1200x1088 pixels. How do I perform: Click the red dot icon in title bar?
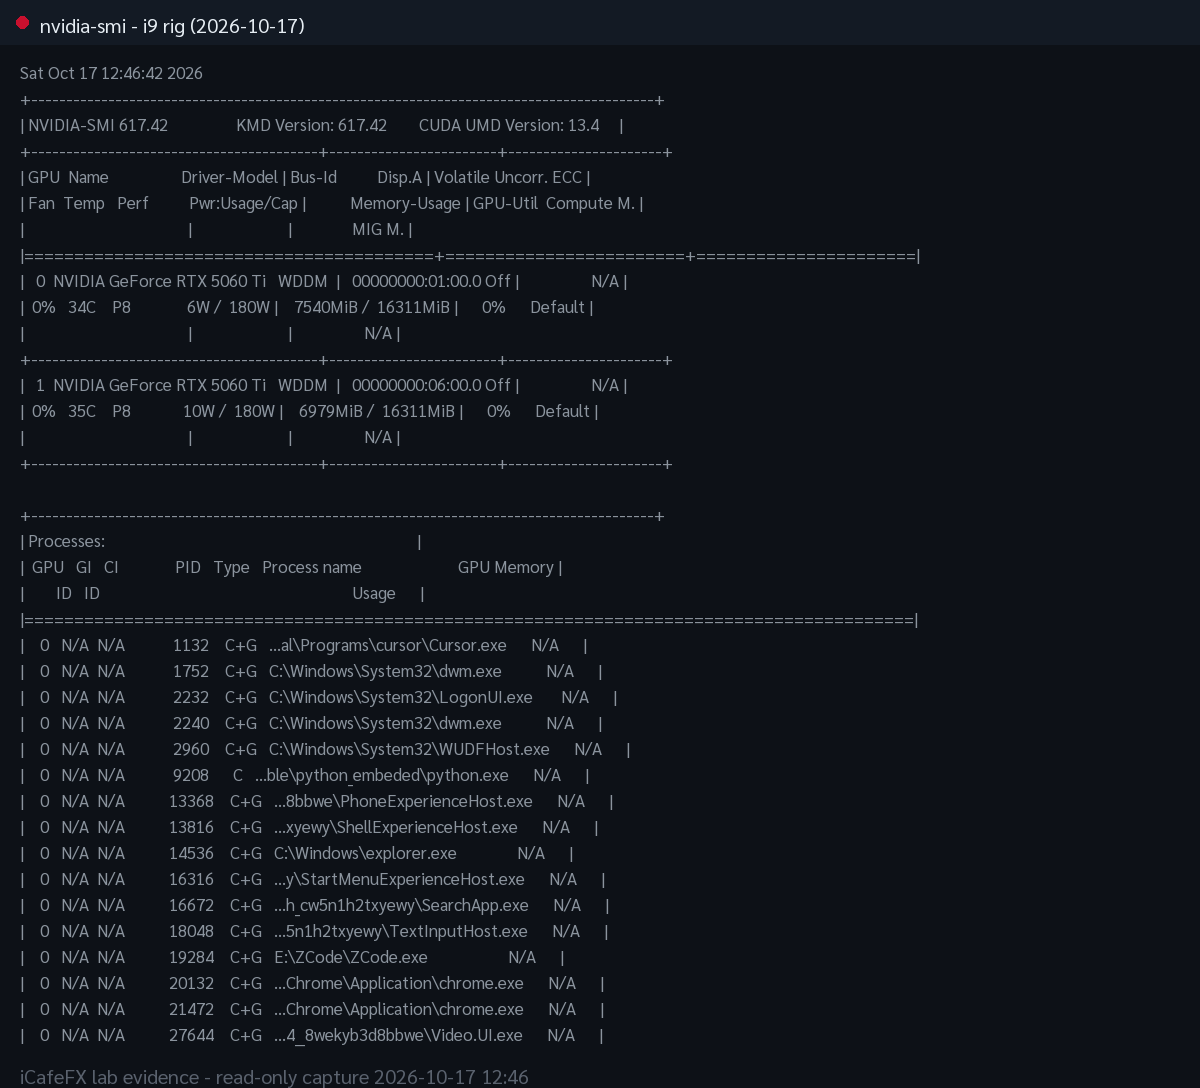click(x=23, y=23)
